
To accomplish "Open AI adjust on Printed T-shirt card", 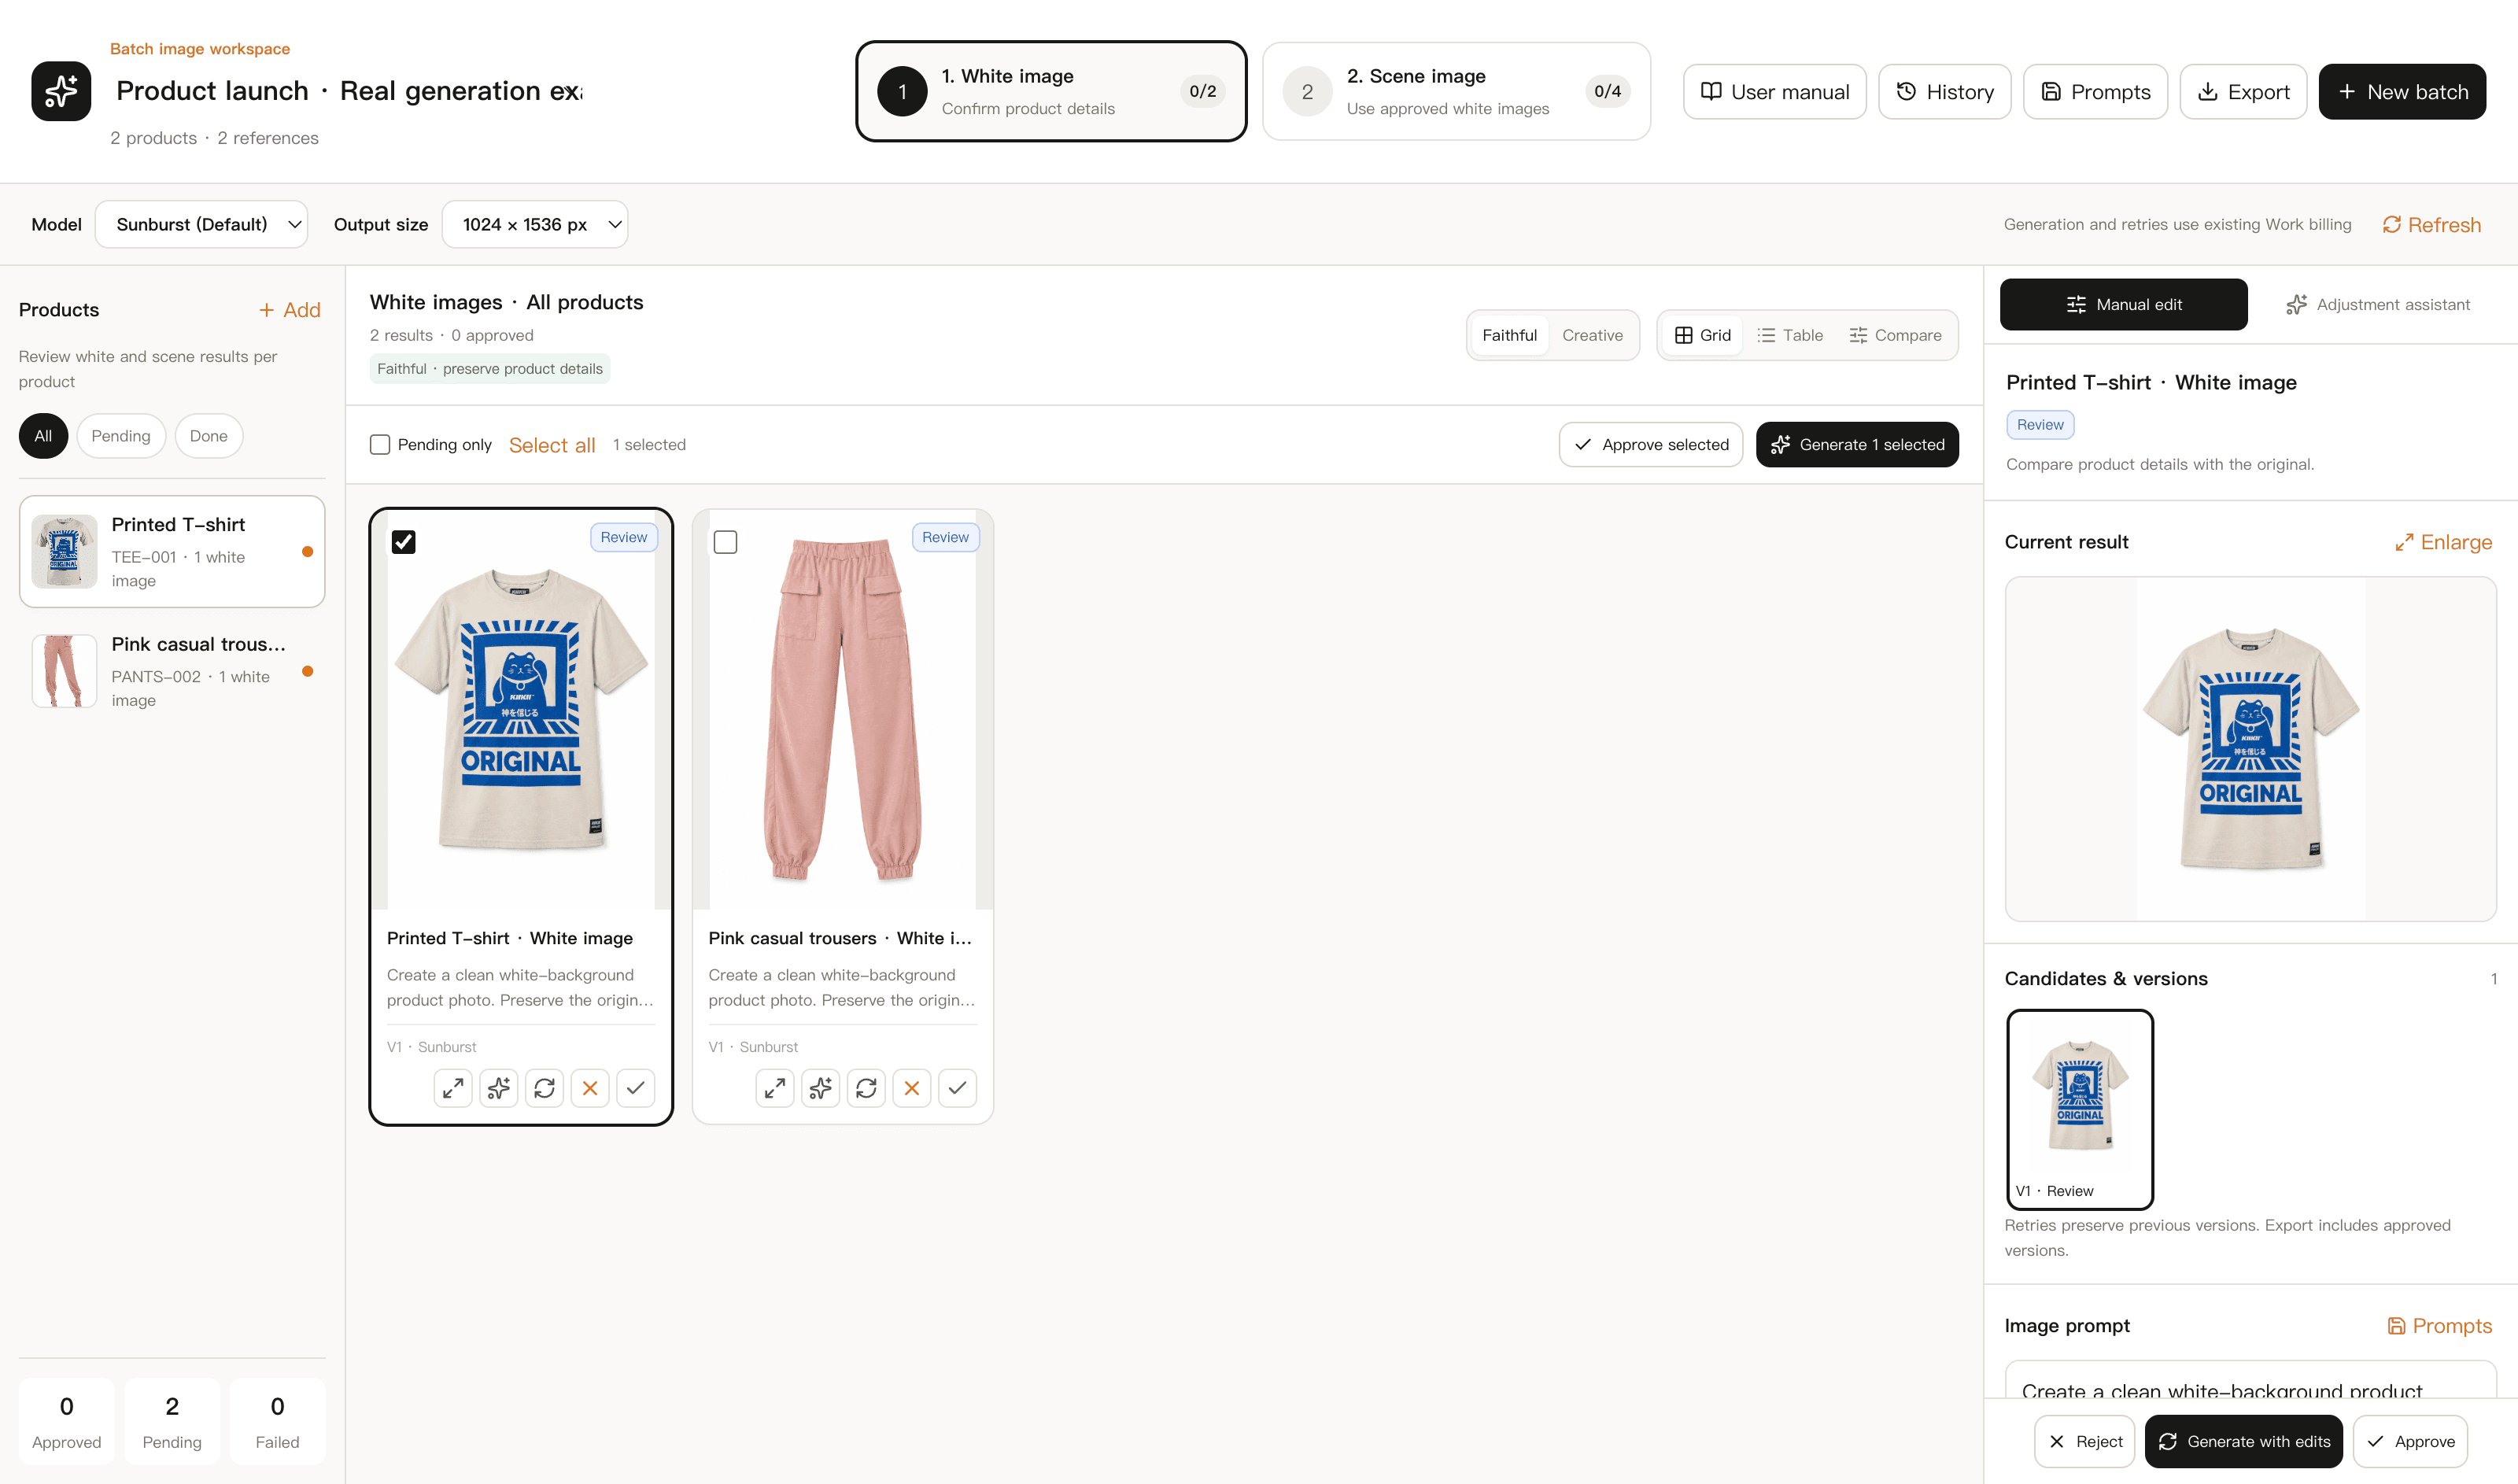I will tap(499, 1088).
